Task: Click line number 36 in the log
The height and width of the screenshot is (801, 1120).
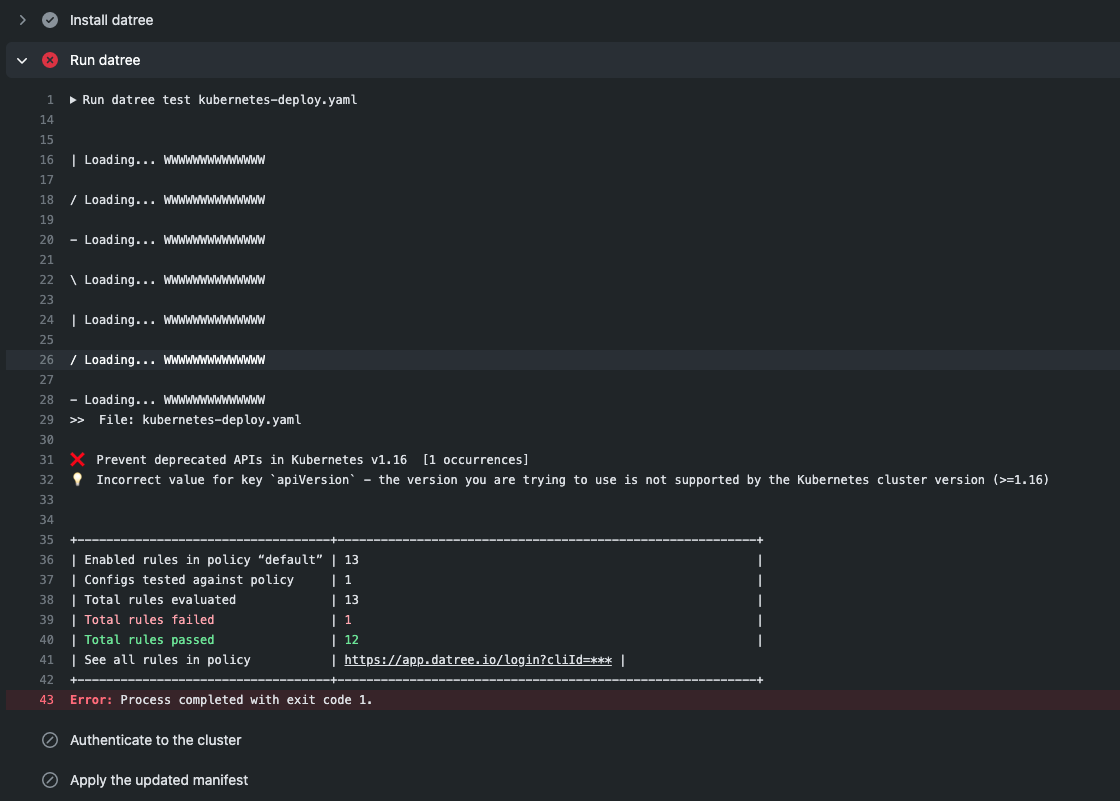Action: (46, 560)
